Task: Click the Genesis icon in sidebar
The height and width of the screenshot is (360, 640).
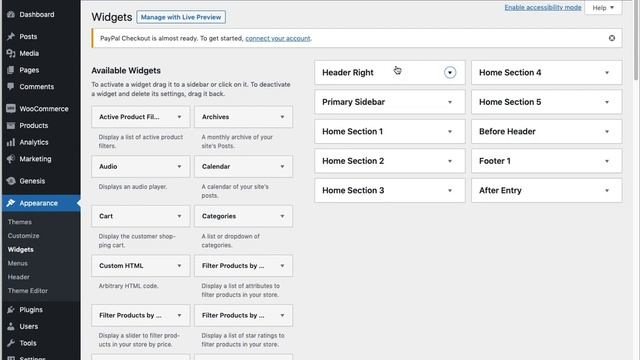Action: (x=11, y=181)
